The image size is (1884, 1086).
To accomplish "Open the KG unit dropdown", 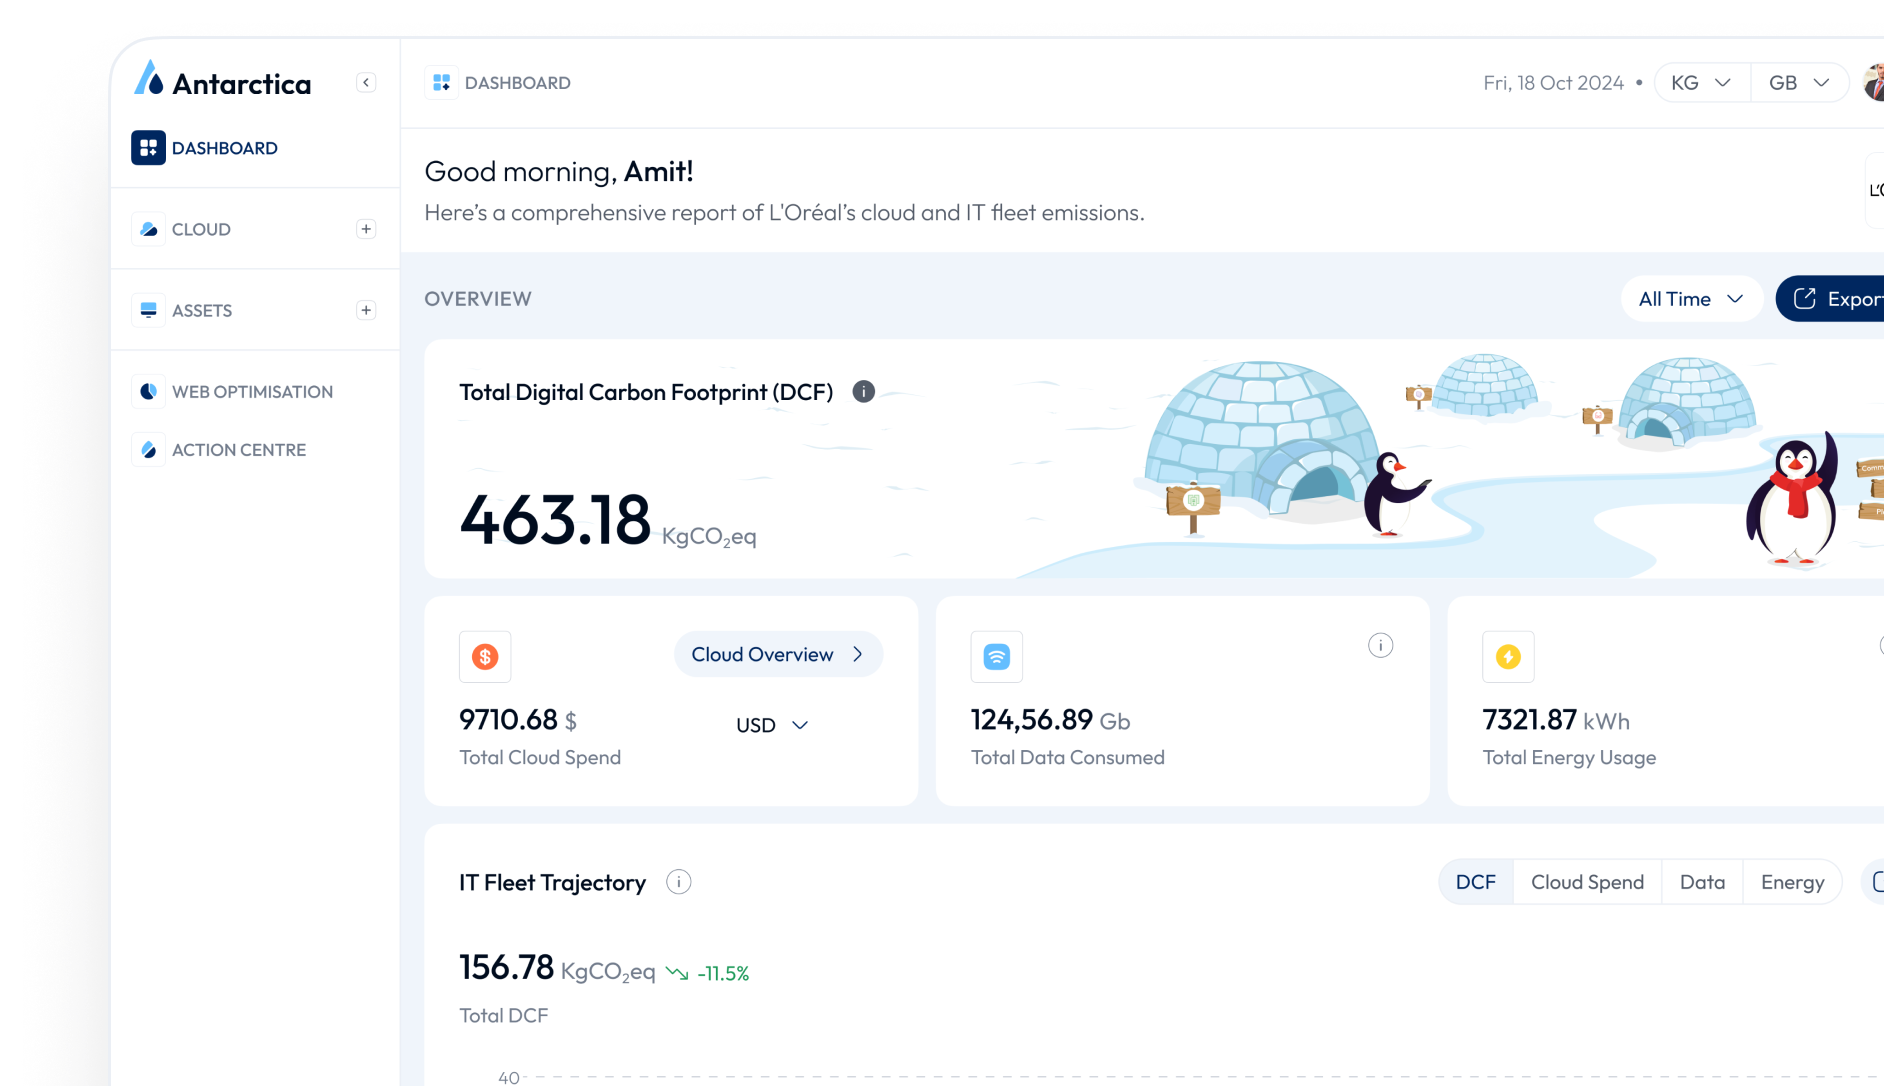I will [x=1701, y=83].
